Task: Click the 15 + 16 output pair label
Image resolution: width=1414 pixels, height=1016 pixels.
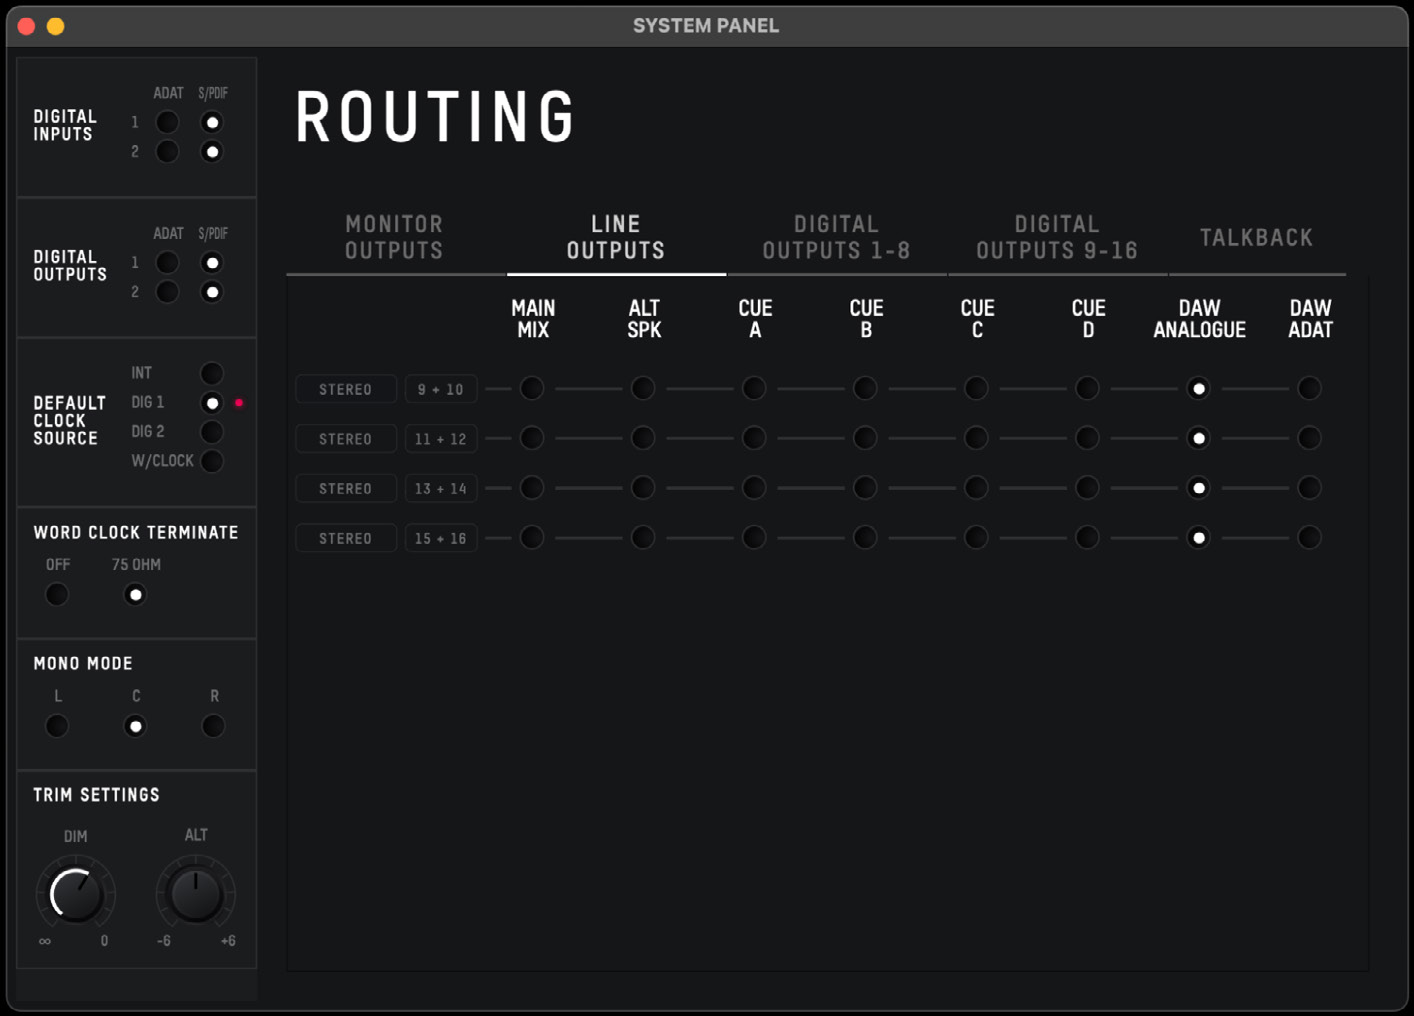Action: pyautogui.click(x=441, y=538)
